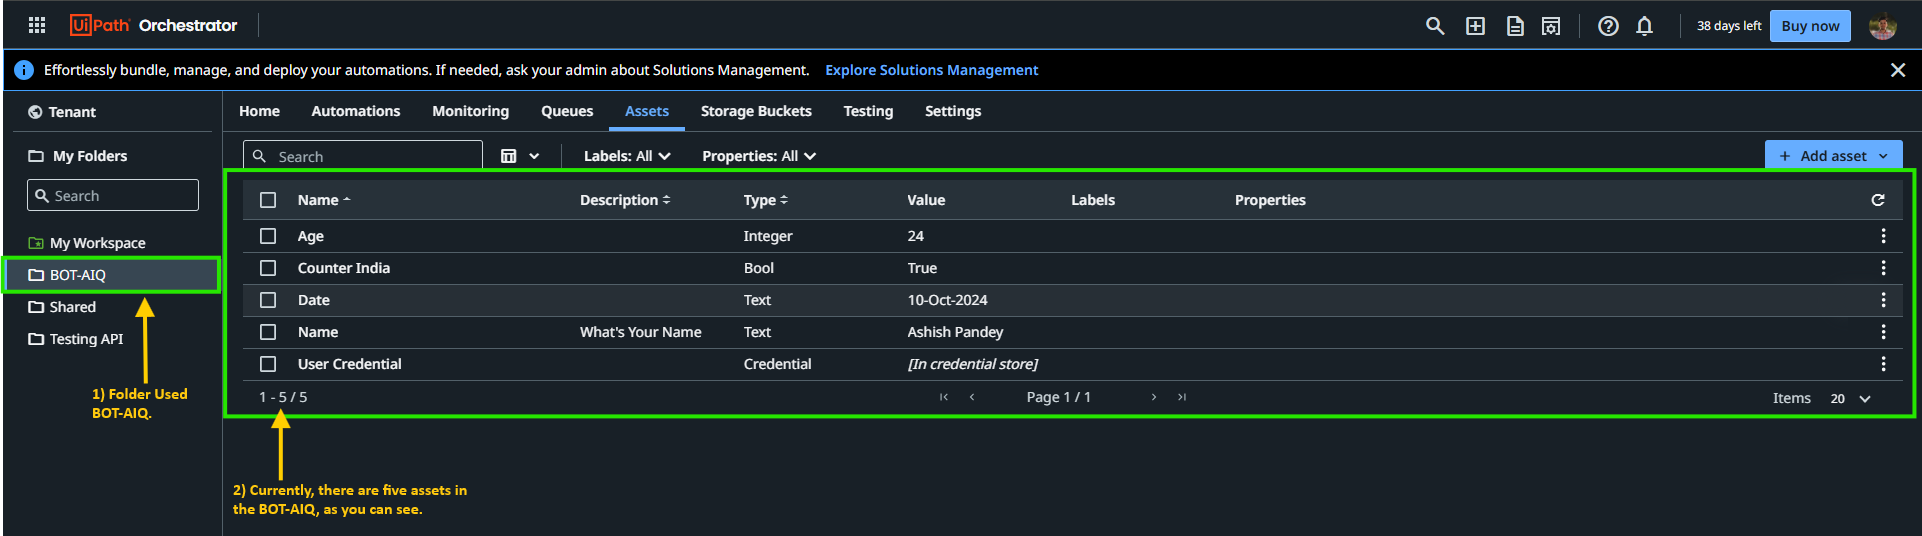Screen dimensions: 1922x536
Task: Check the Age asset row
Action: [268, 236]
